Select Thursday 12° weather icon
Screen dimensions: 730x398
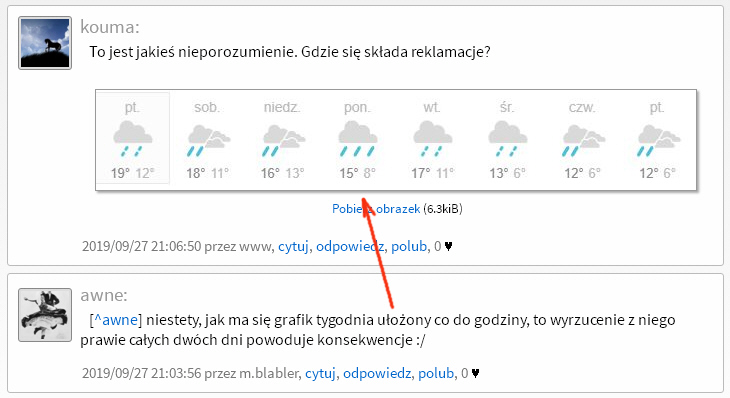coord(583,140)
